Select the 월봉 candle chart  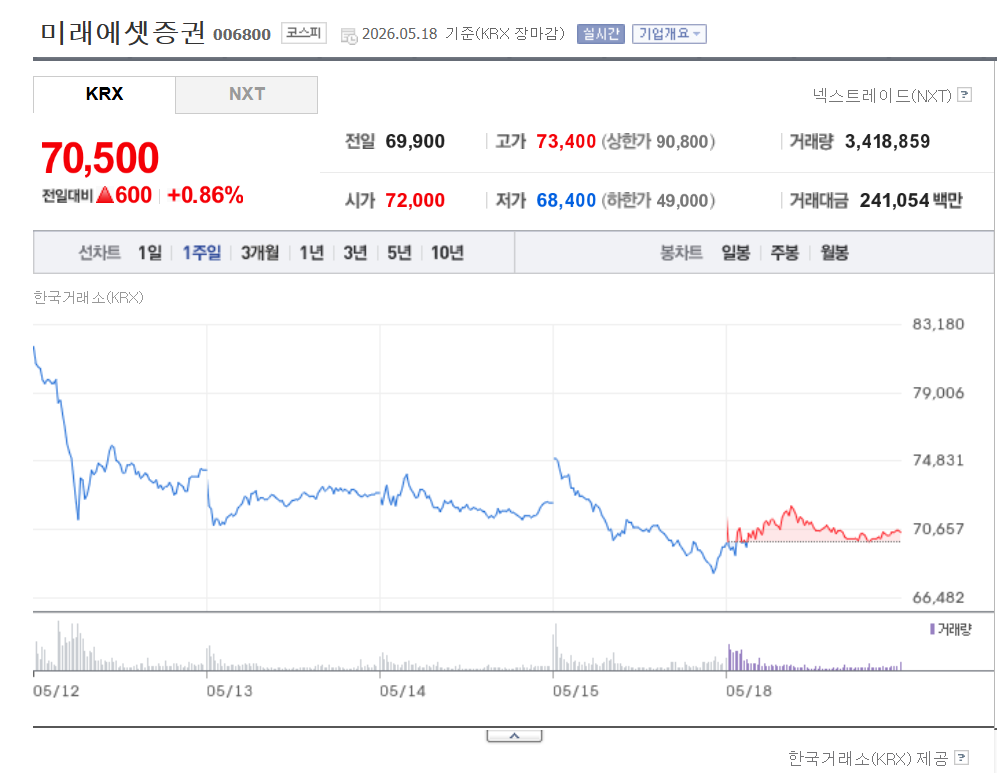coord(834,253)
